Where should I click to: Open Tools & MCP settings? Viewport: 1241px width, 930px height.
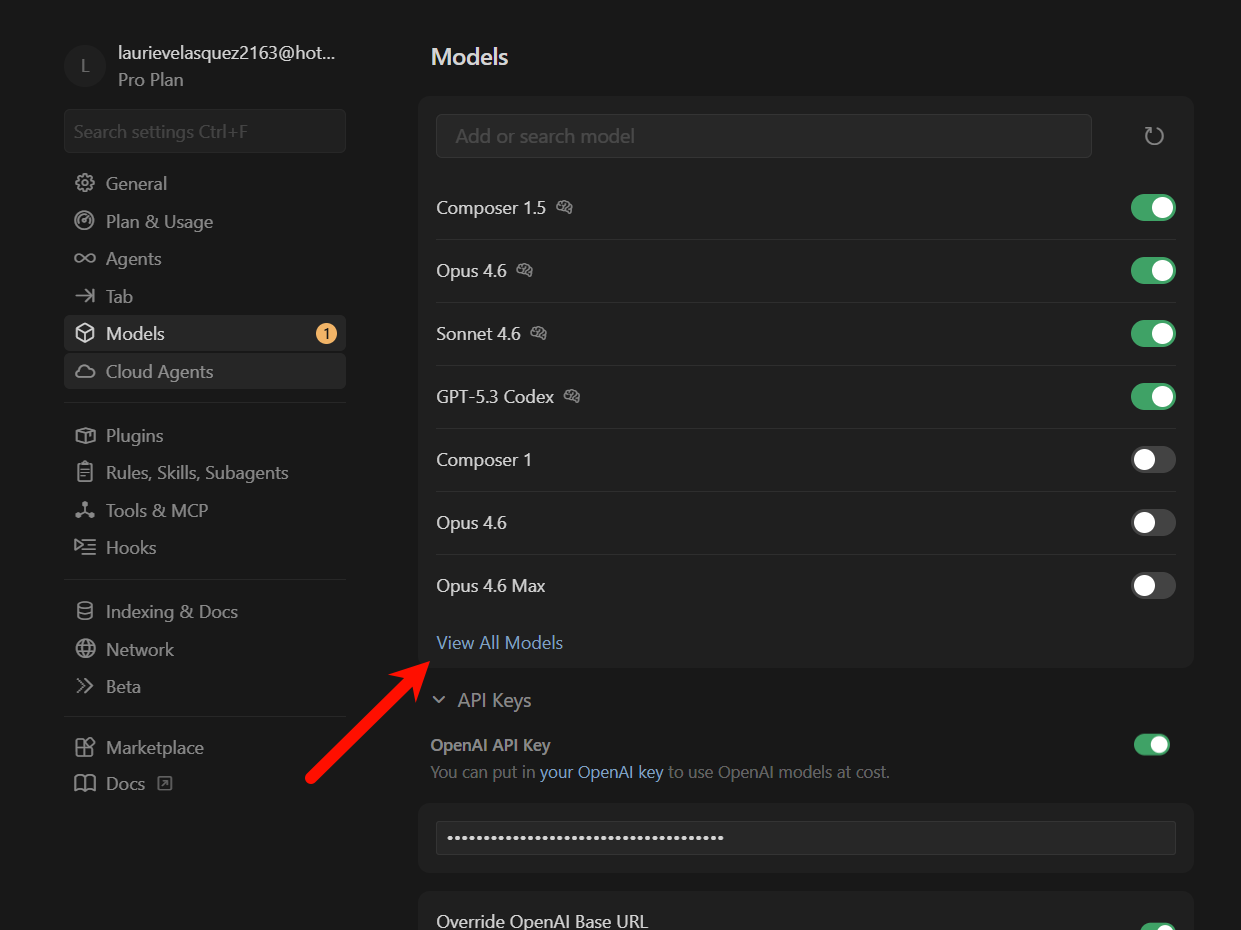tap(205, 511)
